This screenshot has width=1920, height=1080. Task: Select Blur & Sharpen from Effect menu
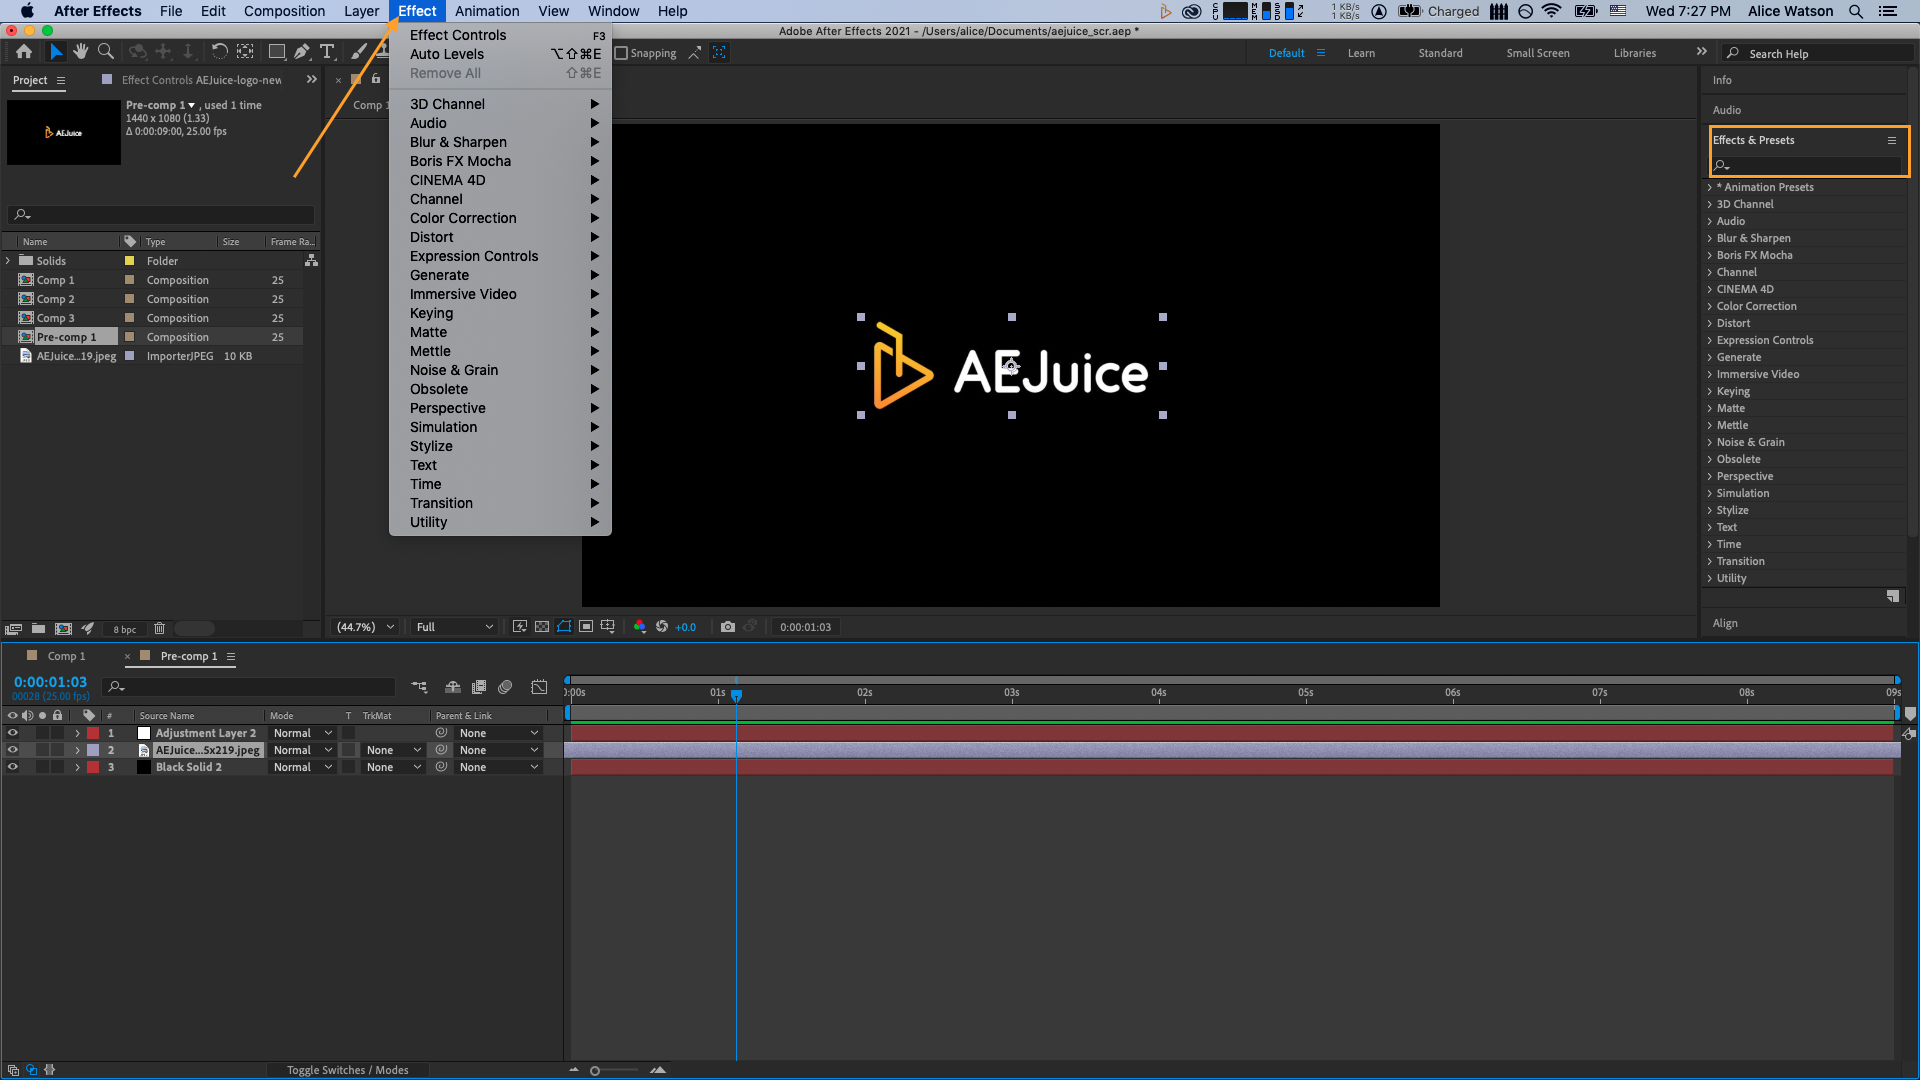(458, 141)
